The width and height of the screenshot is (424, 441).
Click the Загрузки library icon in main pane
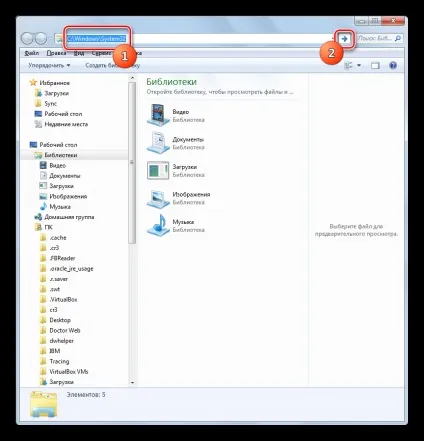[158, 170]
